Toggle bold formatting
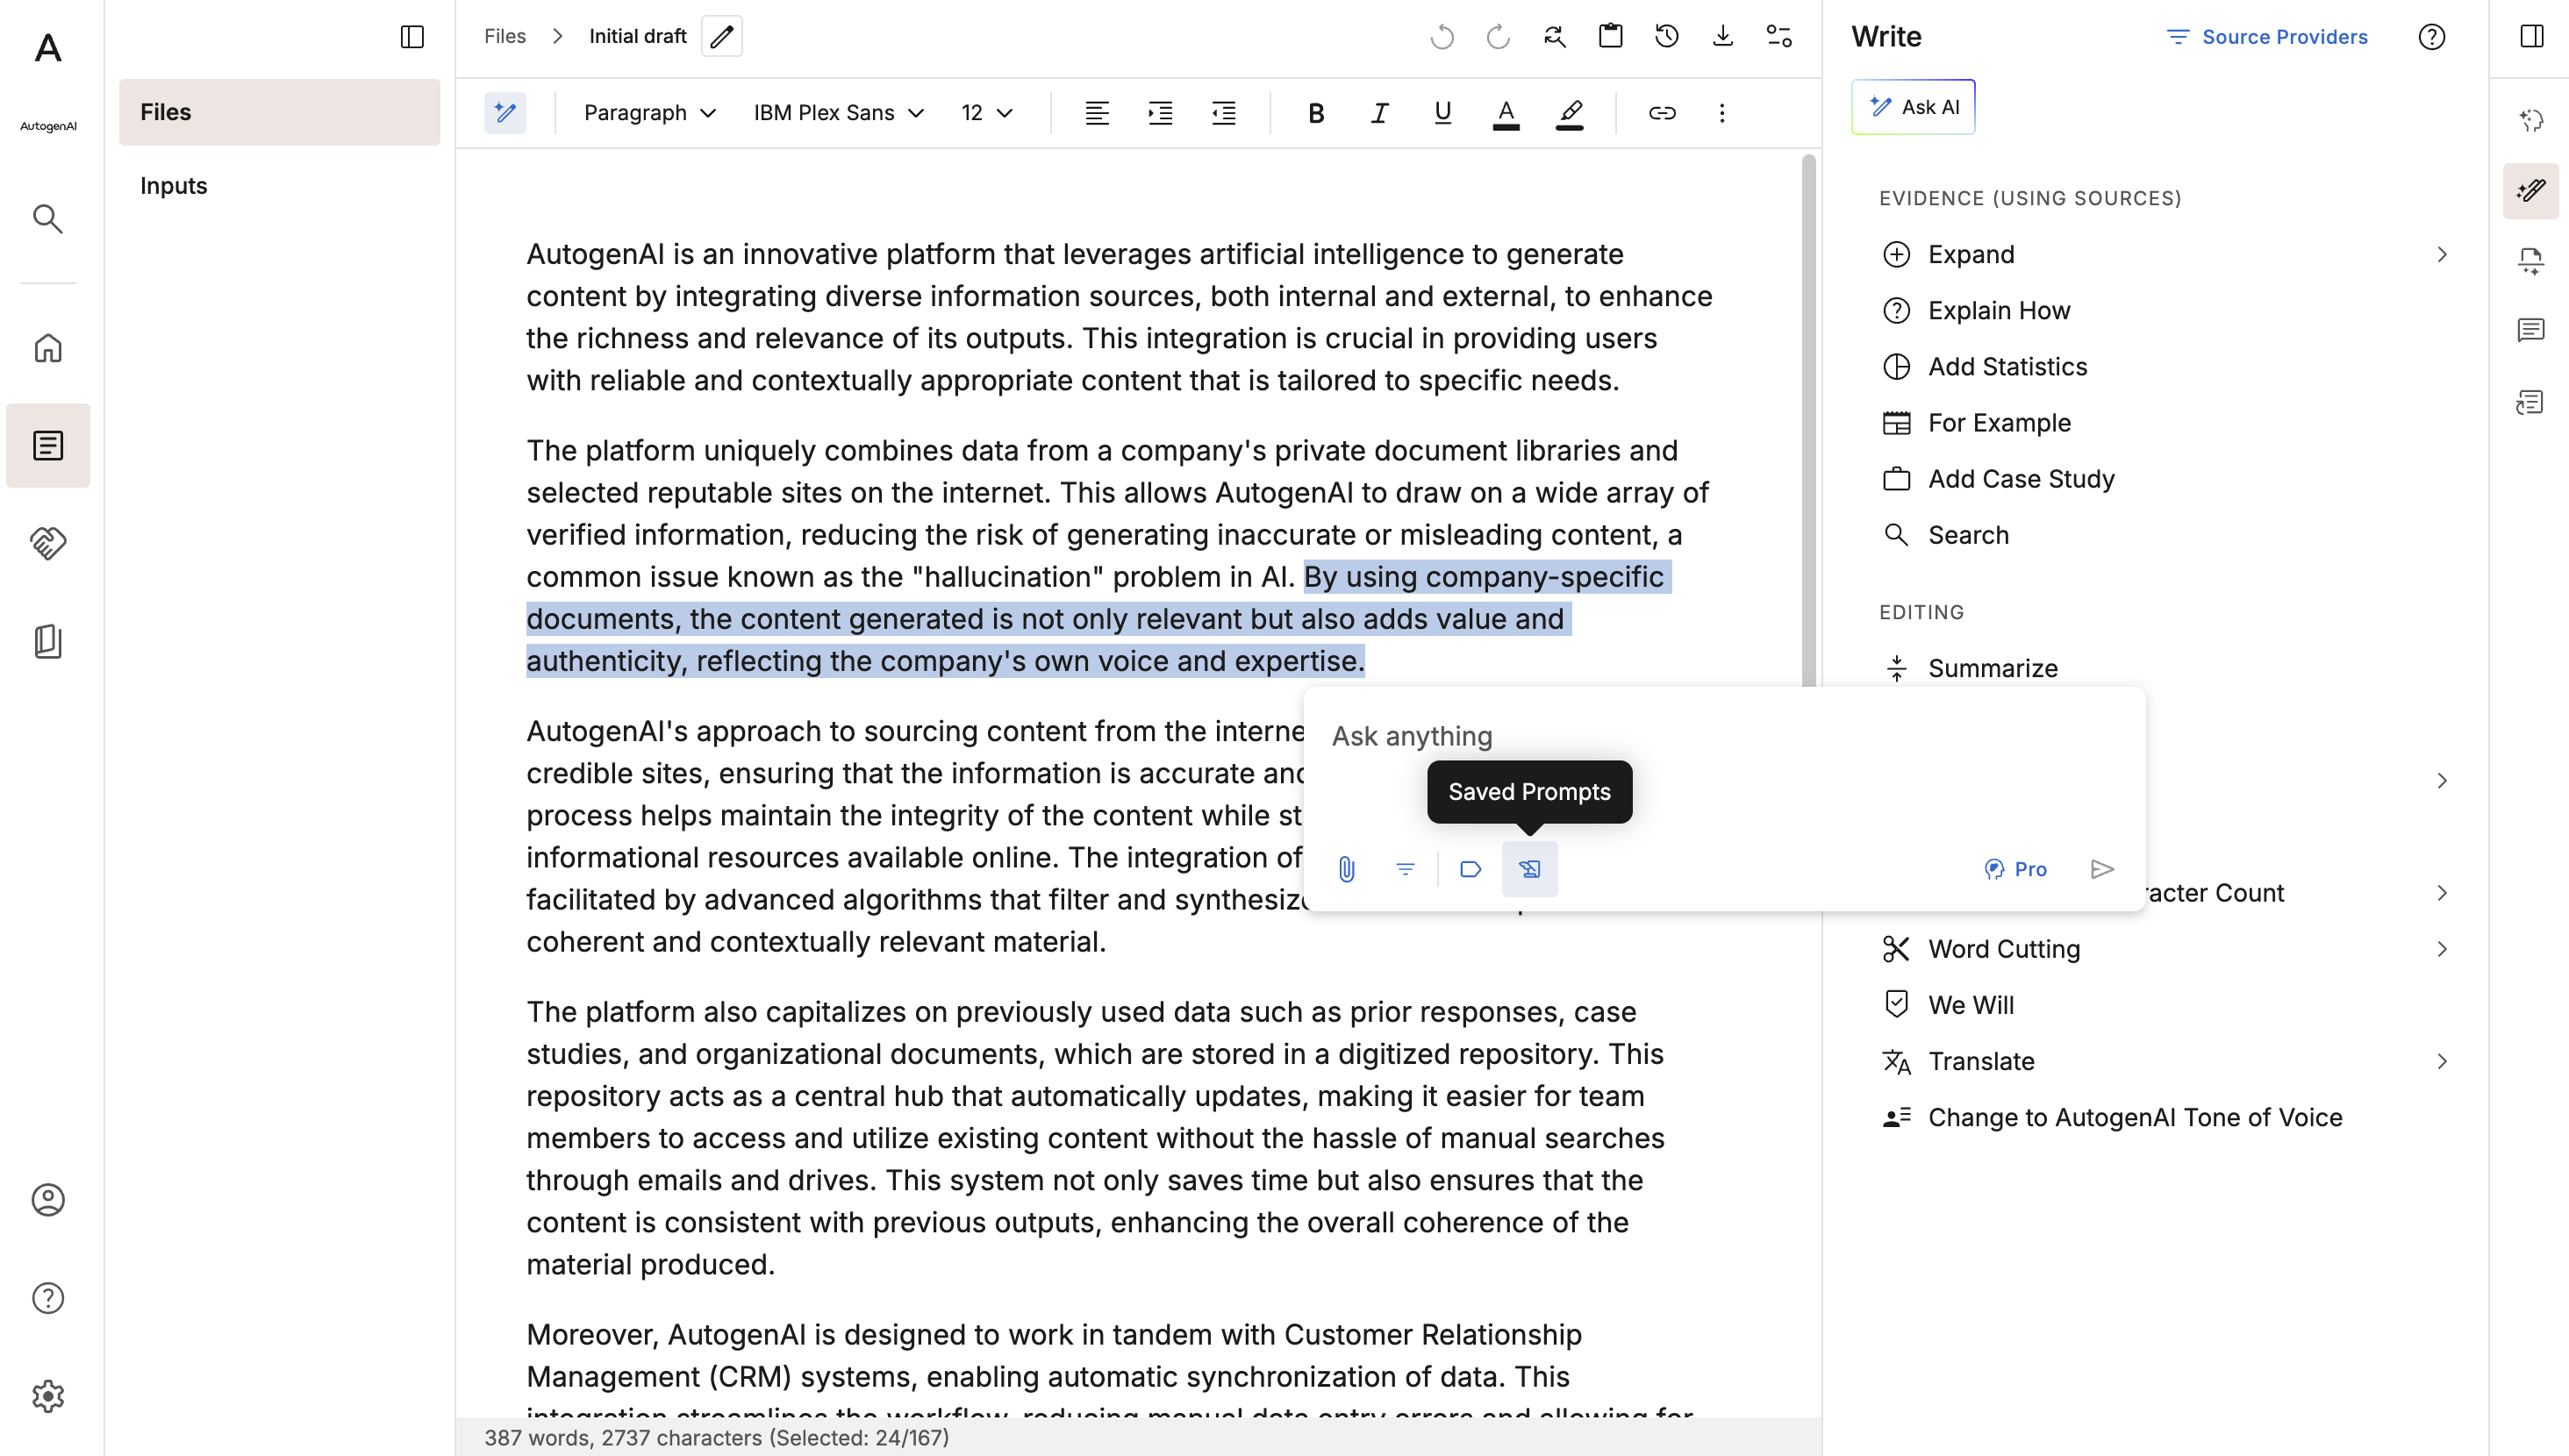The height and width of the screenshot is (1456, 2569). [x=1316, y=113]
